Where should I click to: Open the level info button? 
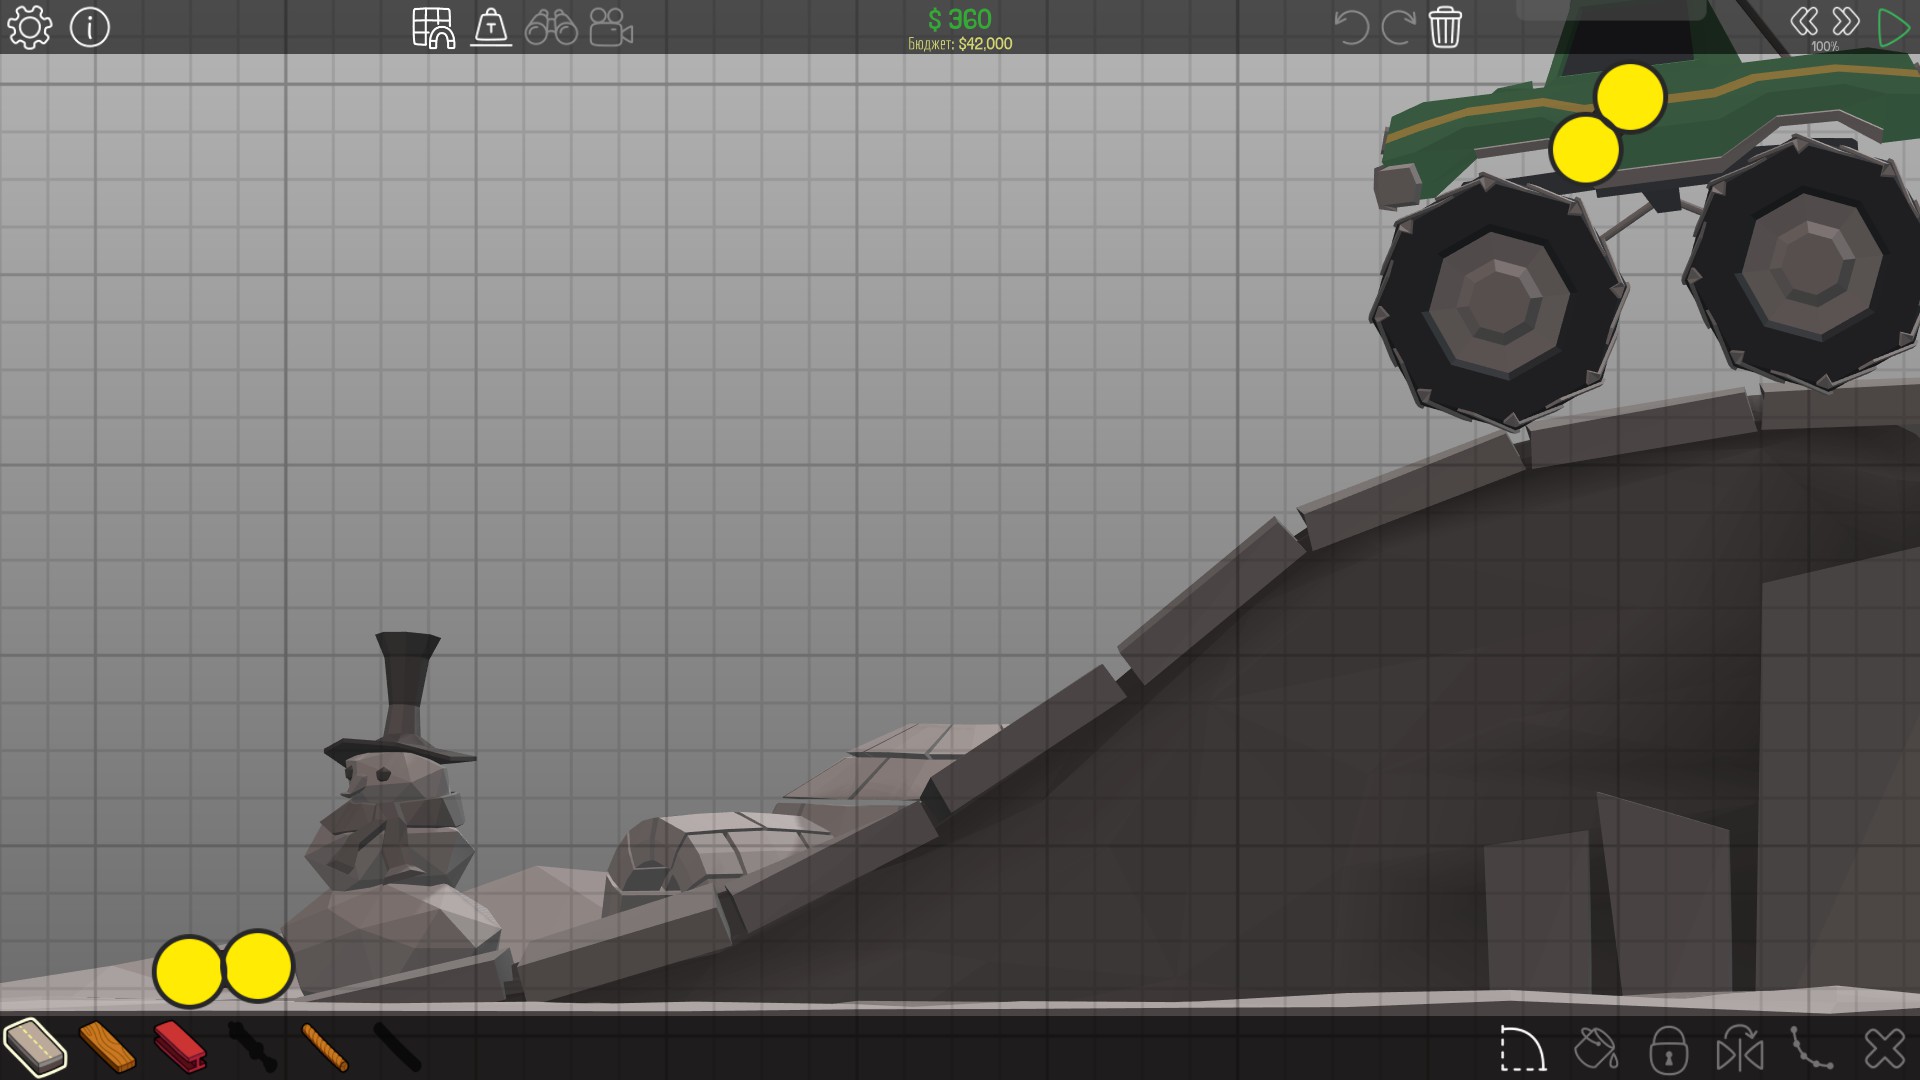[x=90, y=28]
